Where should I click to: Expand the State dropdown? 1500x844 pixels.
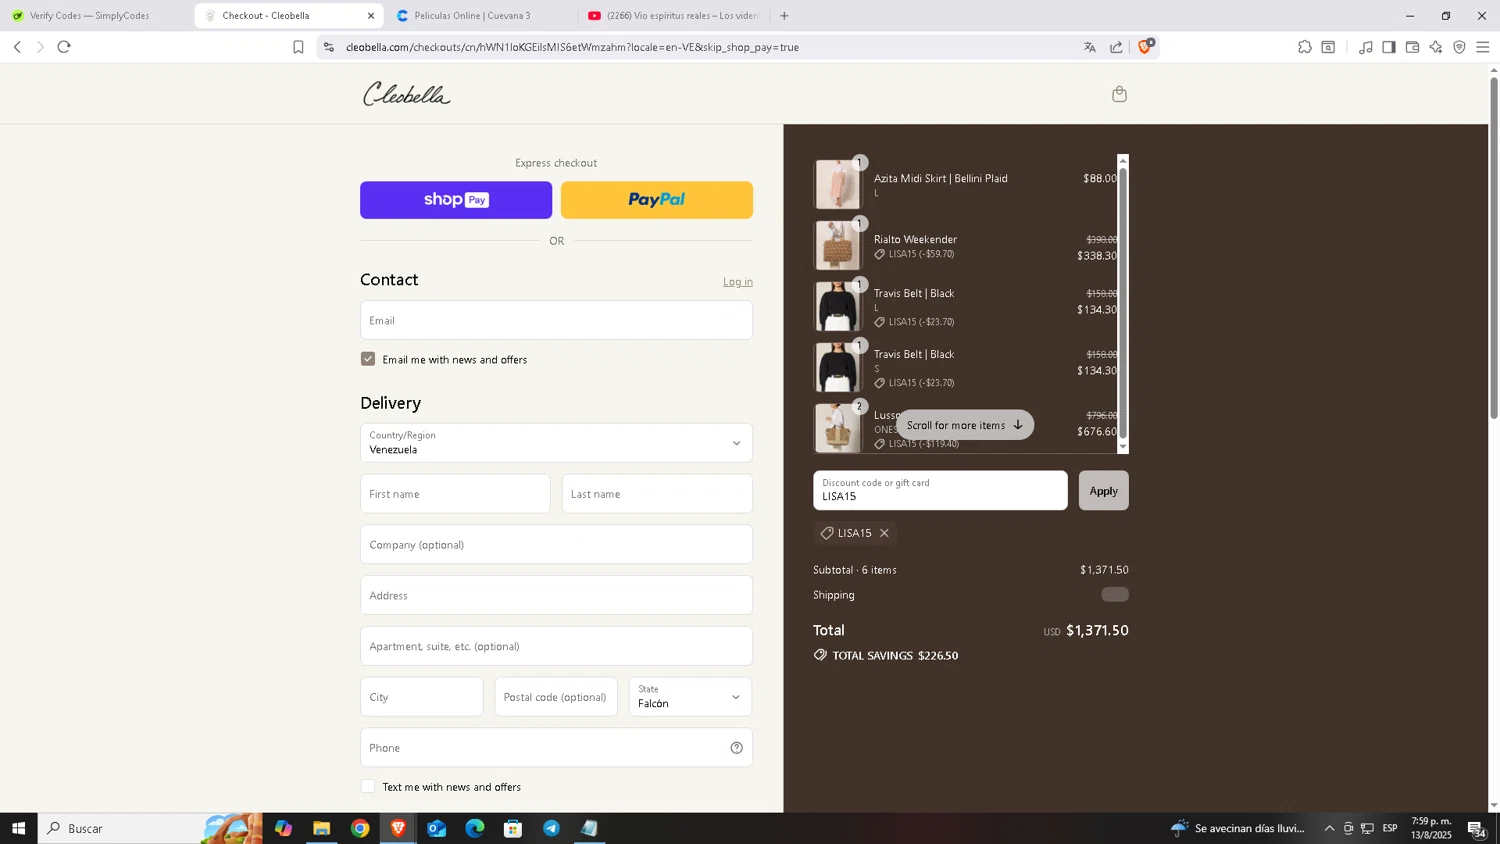pos(690,697)
